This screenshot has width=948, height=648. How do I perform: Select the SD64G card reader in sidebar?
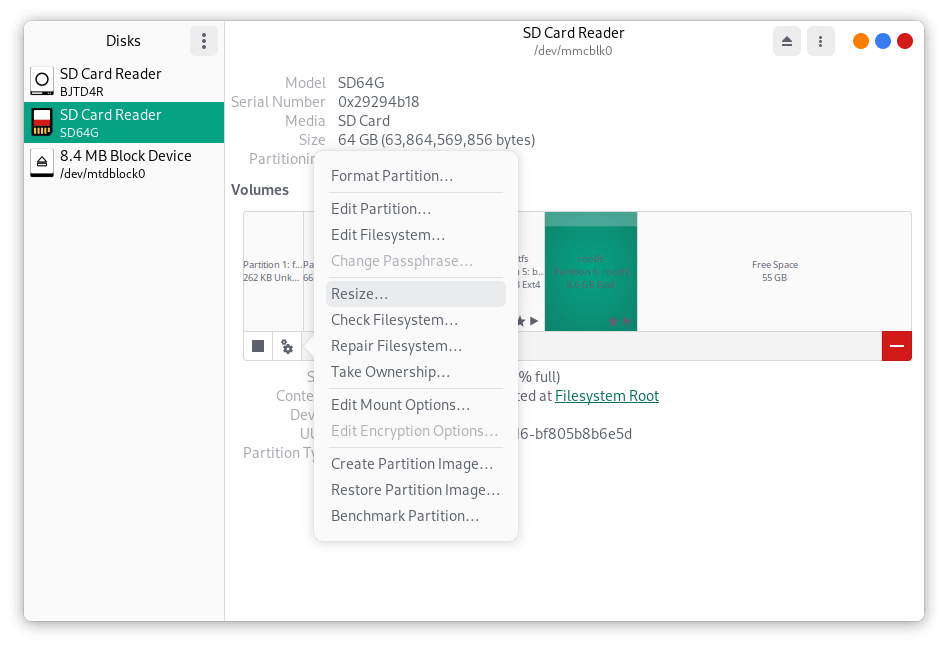[x=124, y=123]
